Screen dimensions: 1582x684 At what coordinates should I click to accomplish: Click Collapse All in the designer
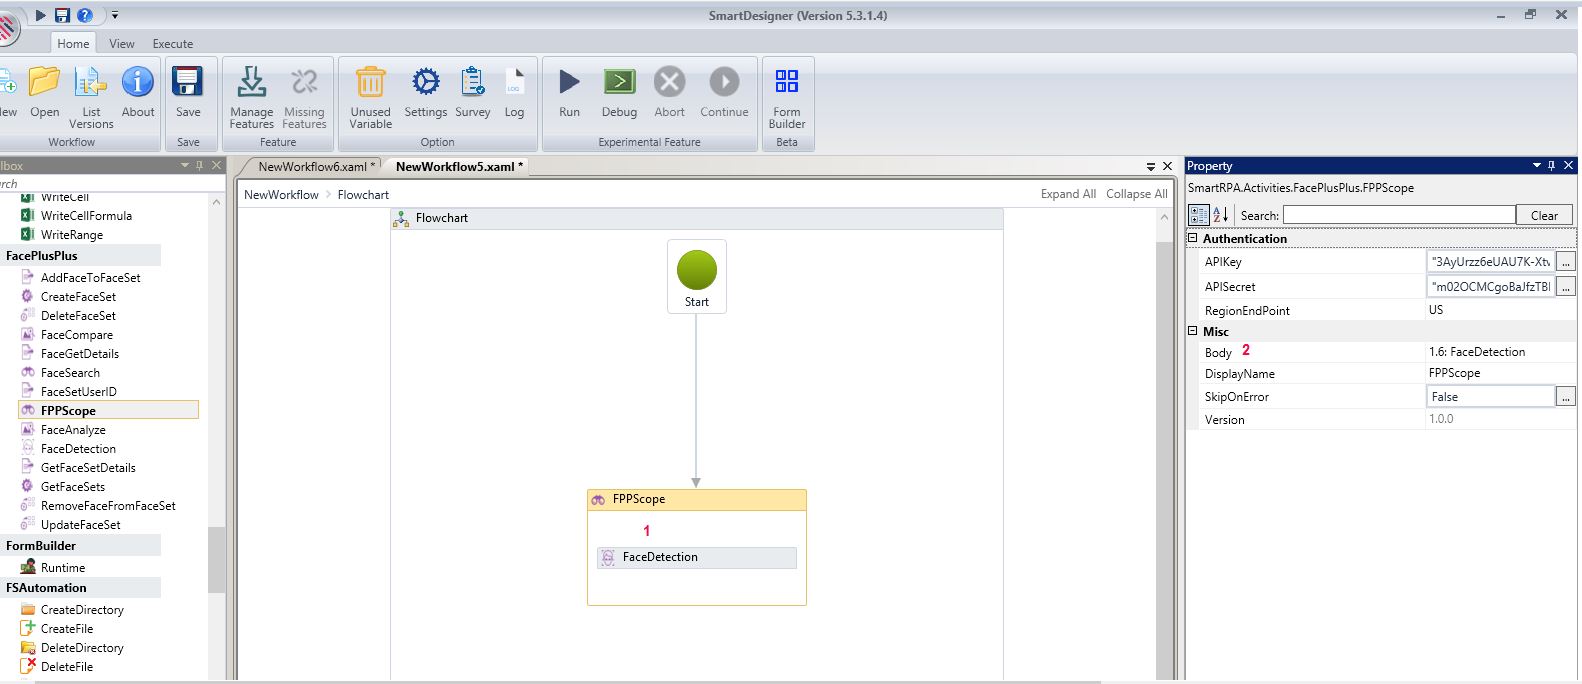1136,194
